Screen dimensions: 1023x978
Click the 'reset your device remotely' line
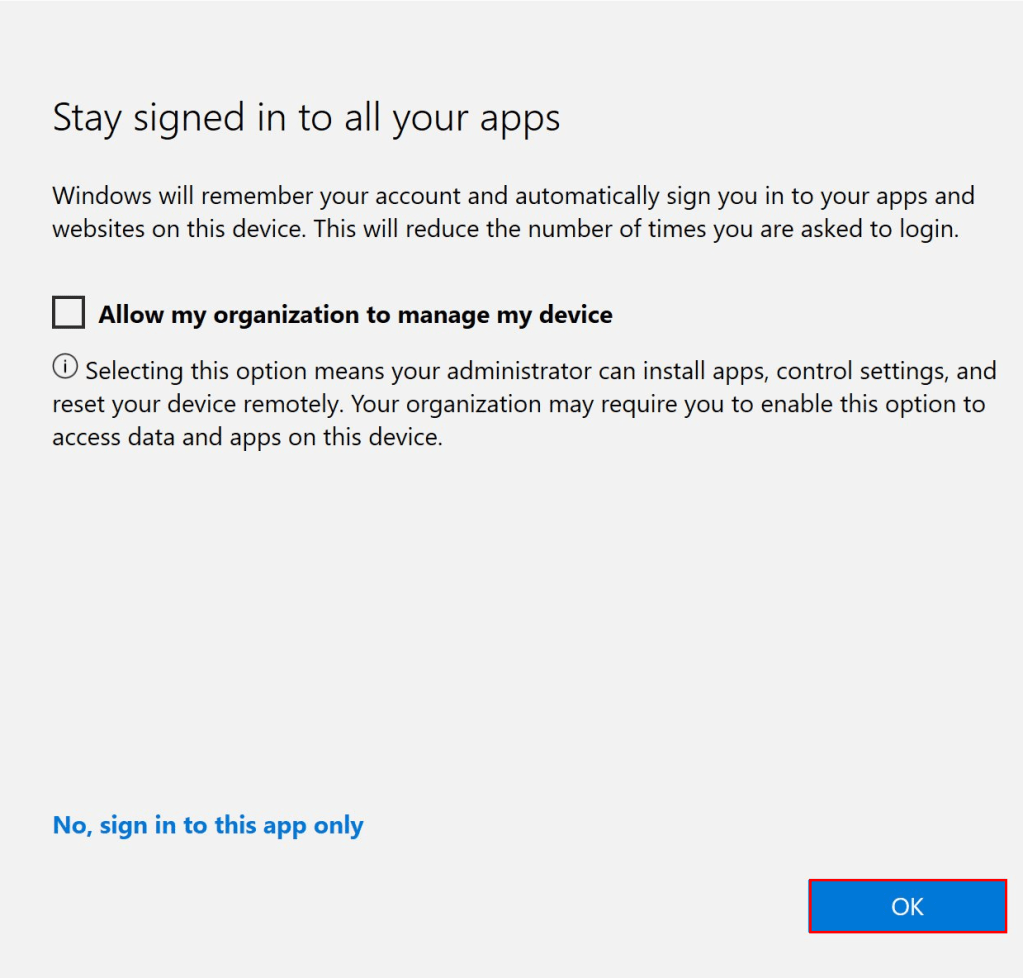tap(198, 404)
